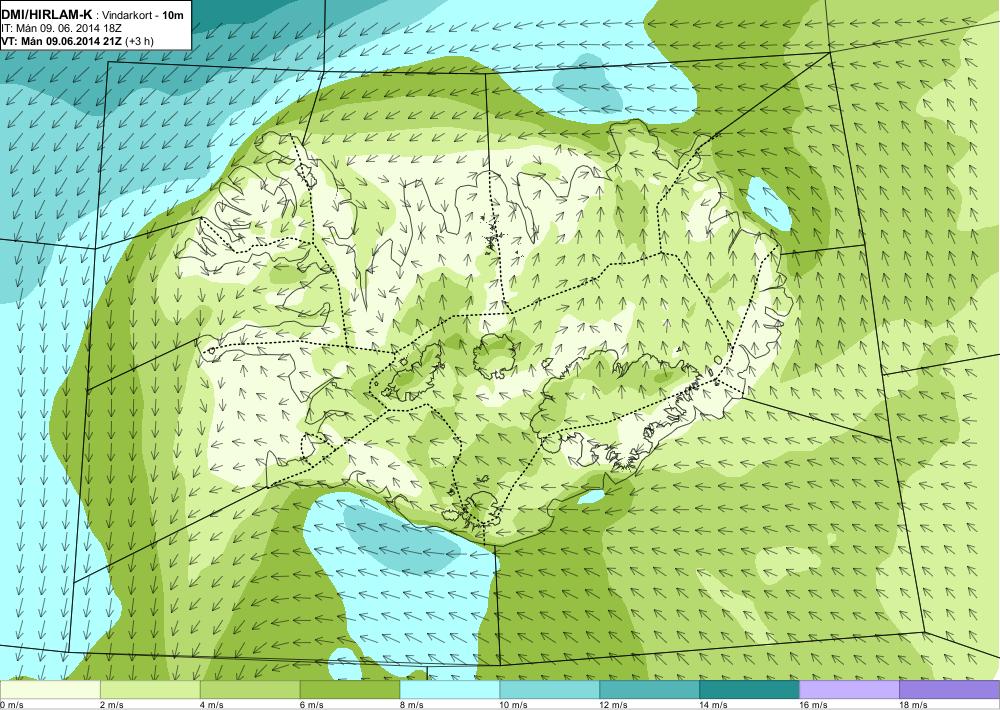Image resolution: width=1000 pixels, height=710 pixels.
Task: Click the '2 m/s' legend label
Action: 112,705
